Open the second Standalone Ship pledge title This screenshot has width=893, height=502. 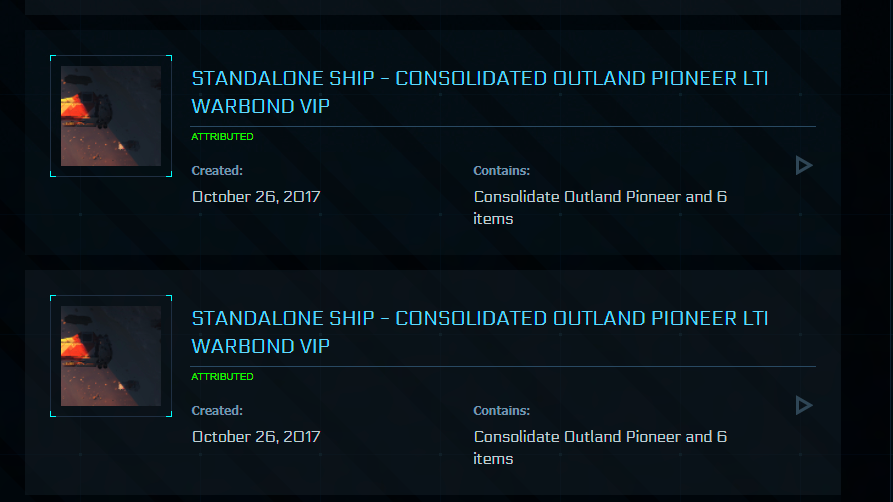click(480, 319)
